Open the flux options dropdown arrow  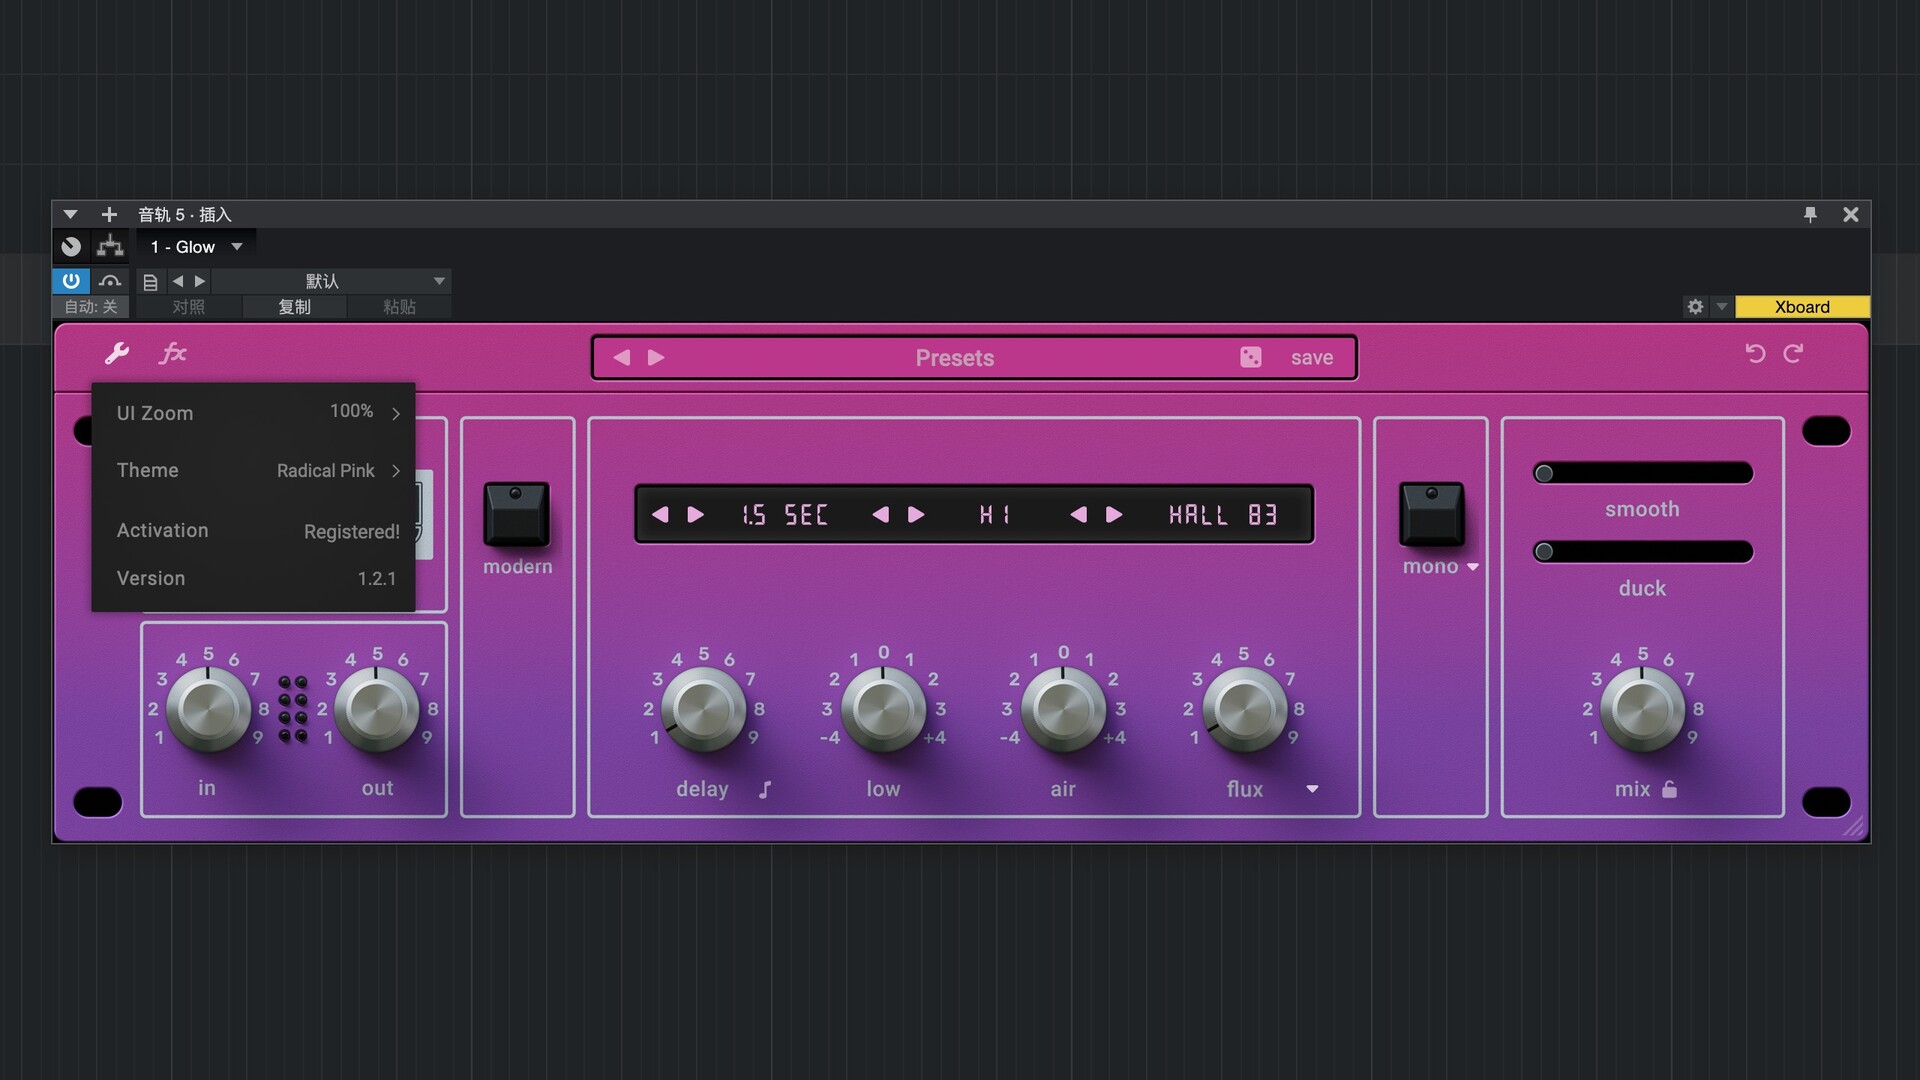click(1312, 789)
